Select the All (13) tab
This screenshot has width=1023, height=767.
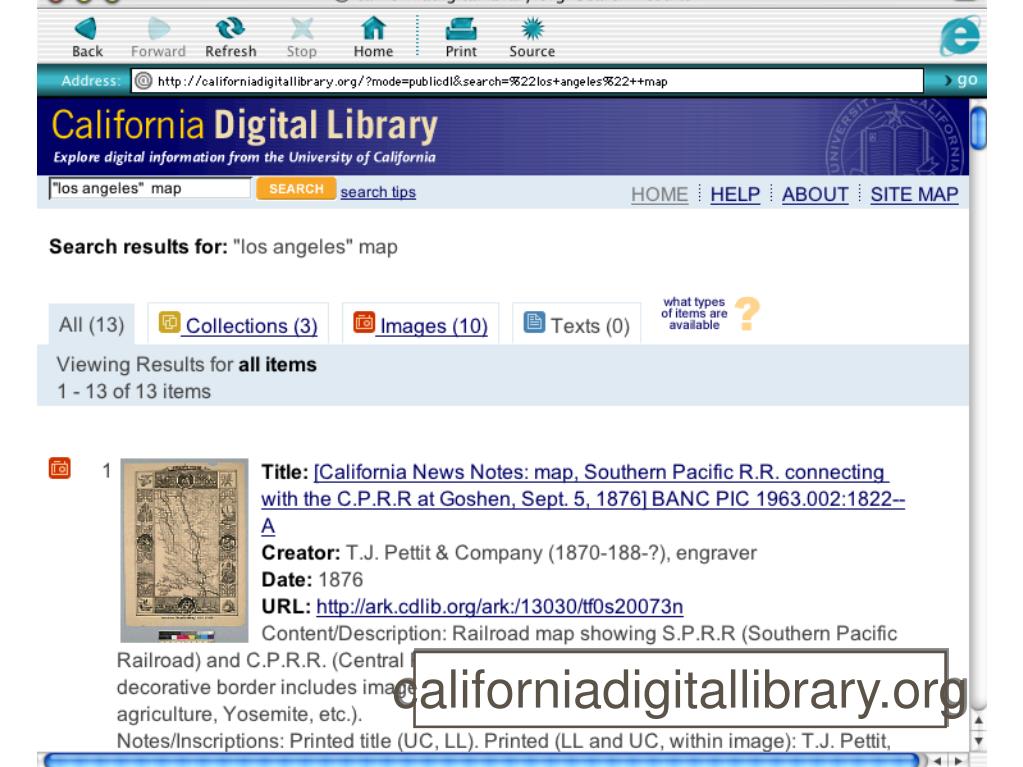[91, 324]
